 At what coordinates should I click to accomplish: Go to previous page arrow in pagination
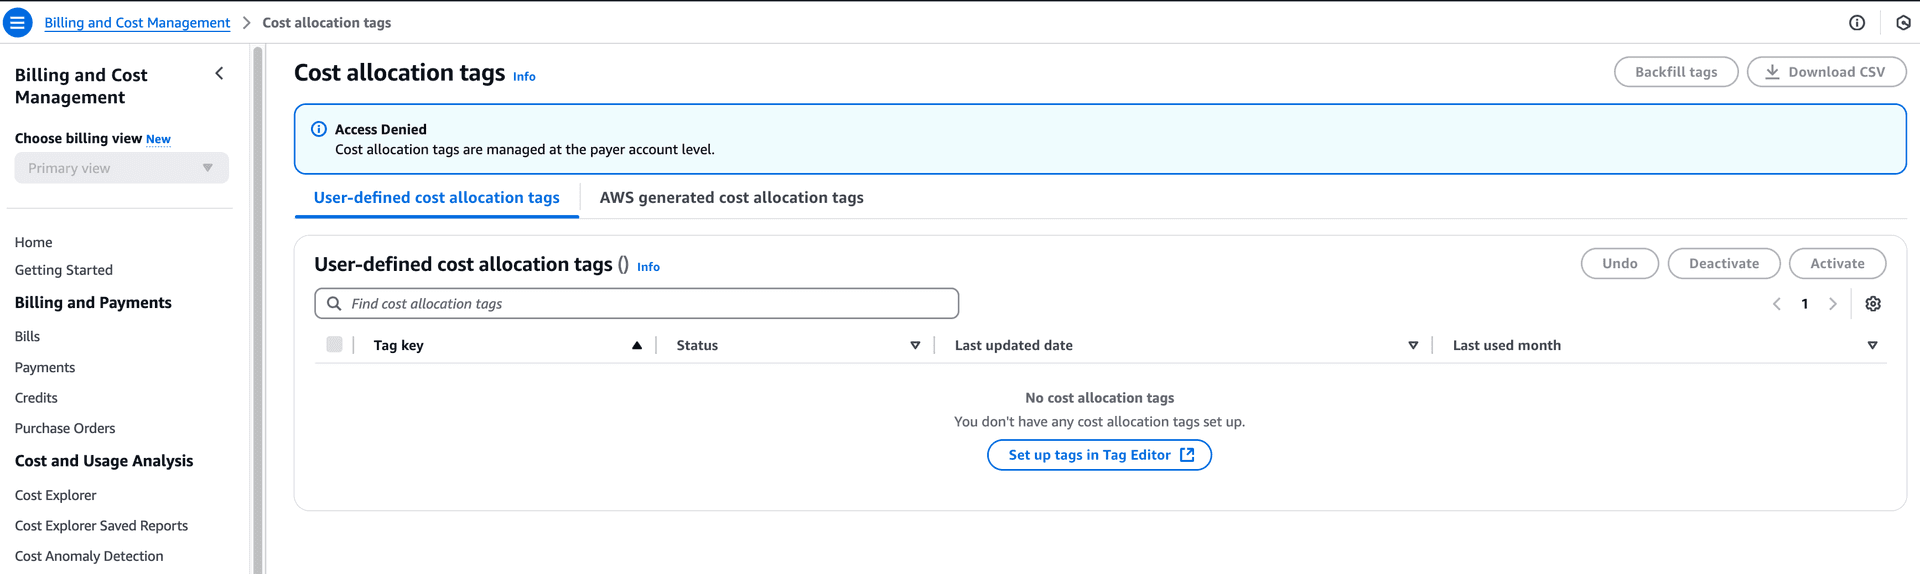pos(1777,304)
